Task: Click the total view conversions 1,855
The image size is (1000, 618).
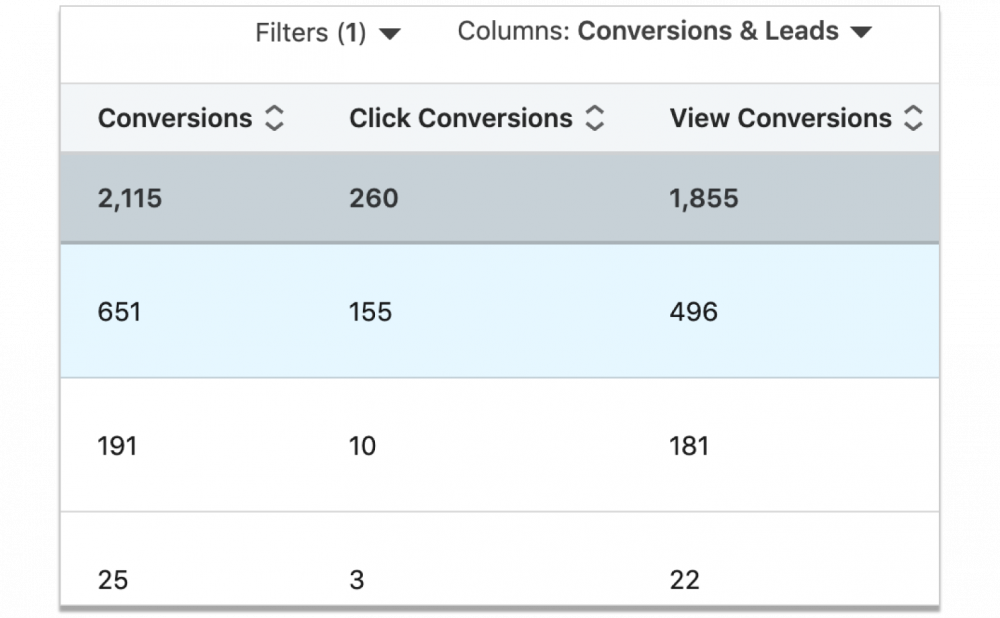Action: click(x=703, y=198)
